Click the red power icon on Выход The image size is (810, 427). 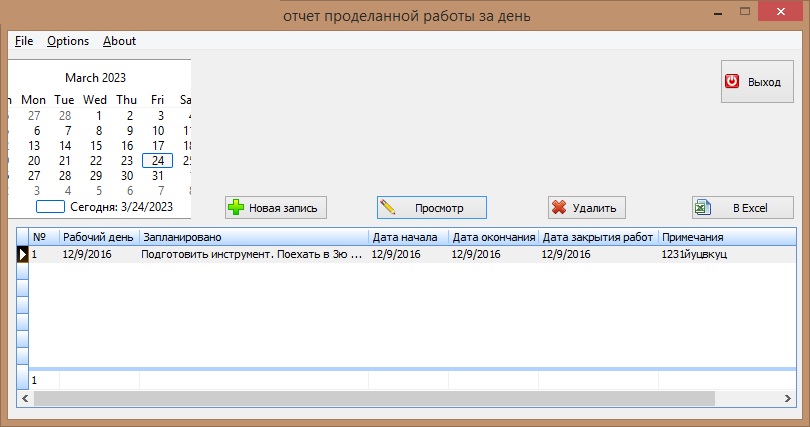(x=731, y=81)
